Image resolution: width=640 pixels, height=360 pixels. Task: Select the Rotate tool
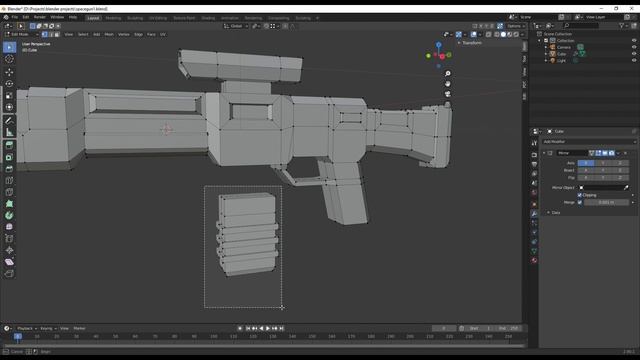(9, 84)
